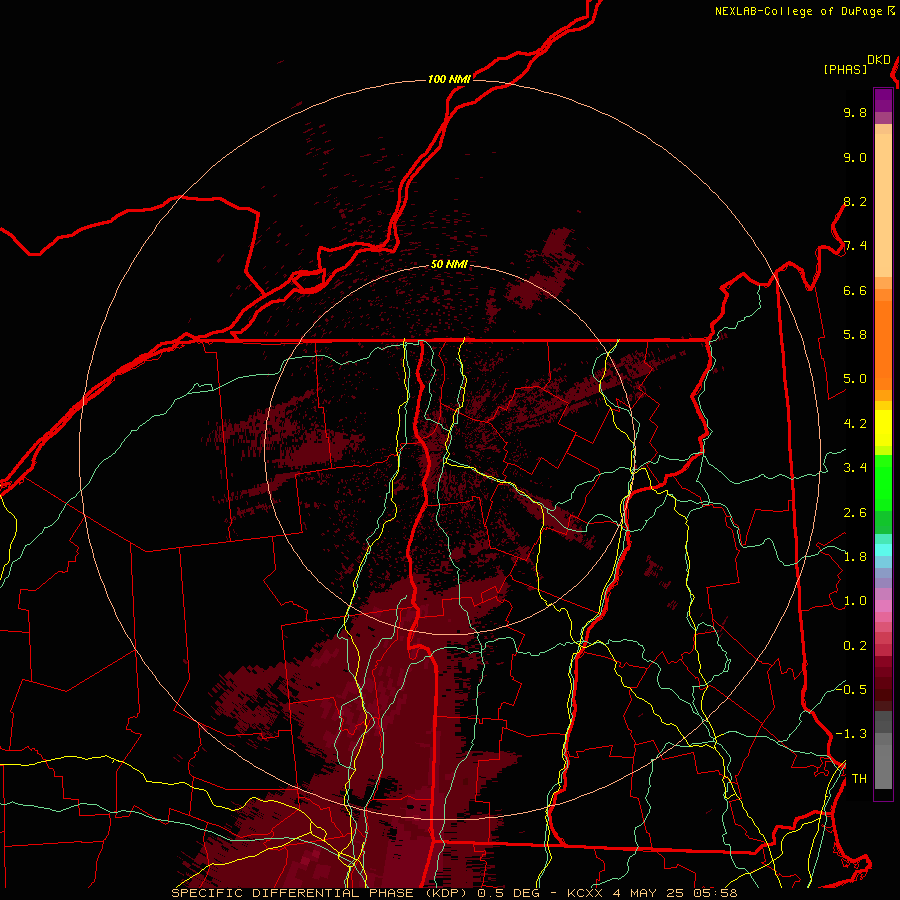900x900 pixels.
Task: Click the DKD label above the color bar
Action: (x=879, y=60)
